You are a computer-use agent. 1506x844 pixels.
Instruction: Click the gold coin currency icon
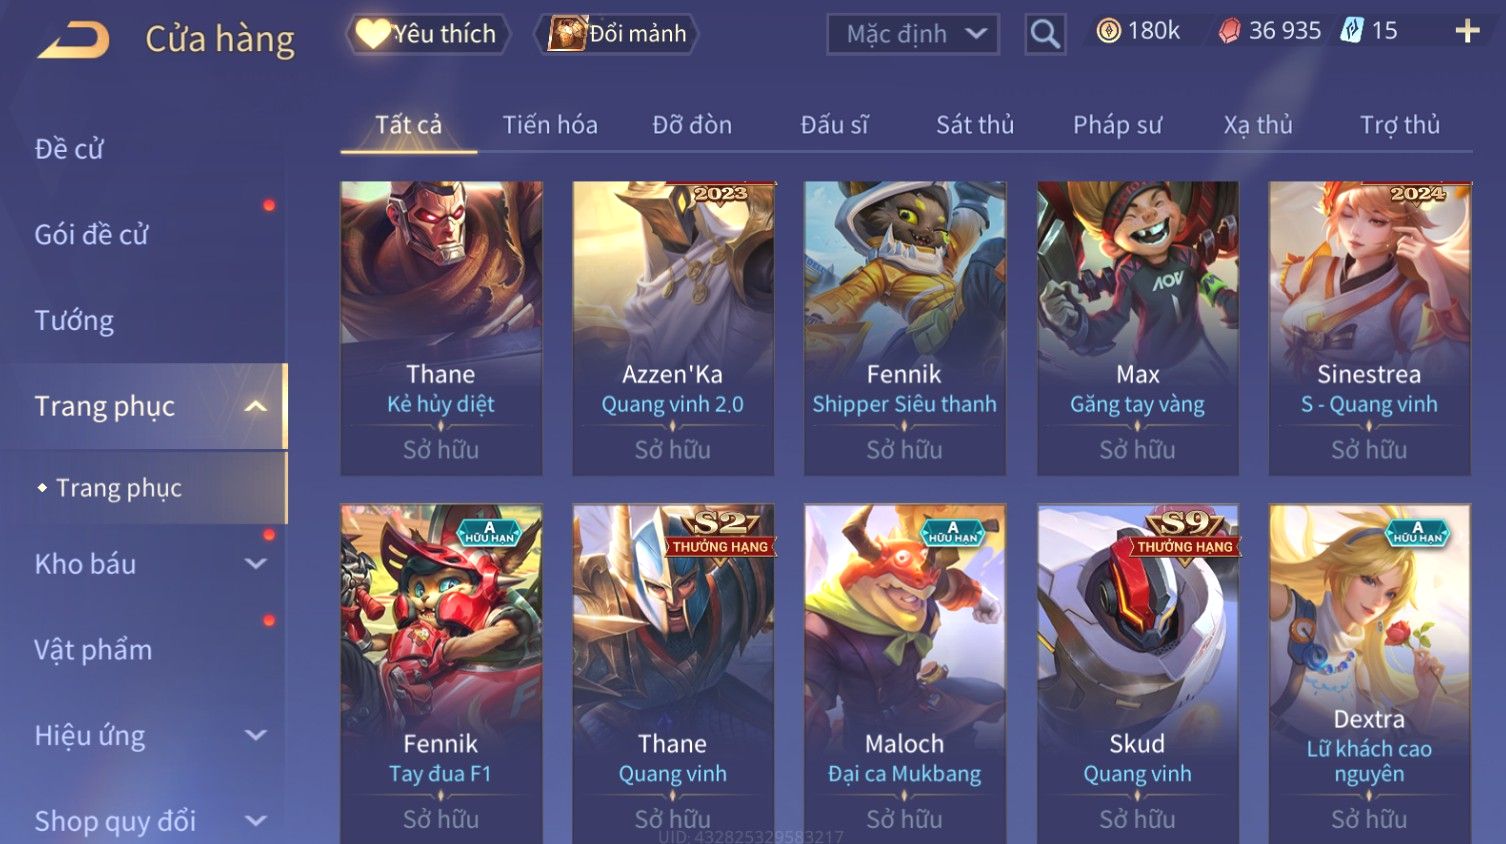click(x=1108, y=32)
